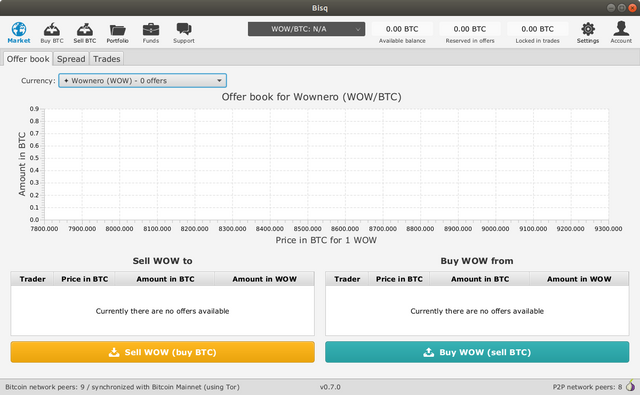Sort Sell table by Price in BTC
Viewport: 640px width, 395px height.
click(x=84, y=279)
